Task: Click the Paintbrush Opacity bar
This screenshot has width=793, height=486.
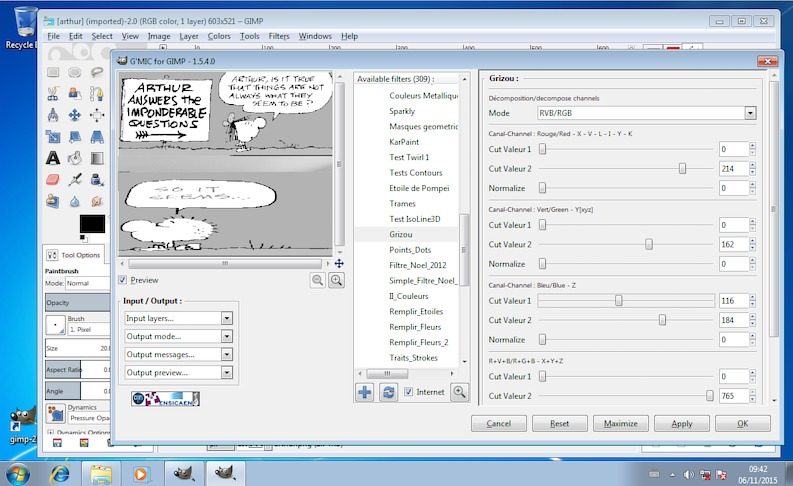Action: [77, 302]
